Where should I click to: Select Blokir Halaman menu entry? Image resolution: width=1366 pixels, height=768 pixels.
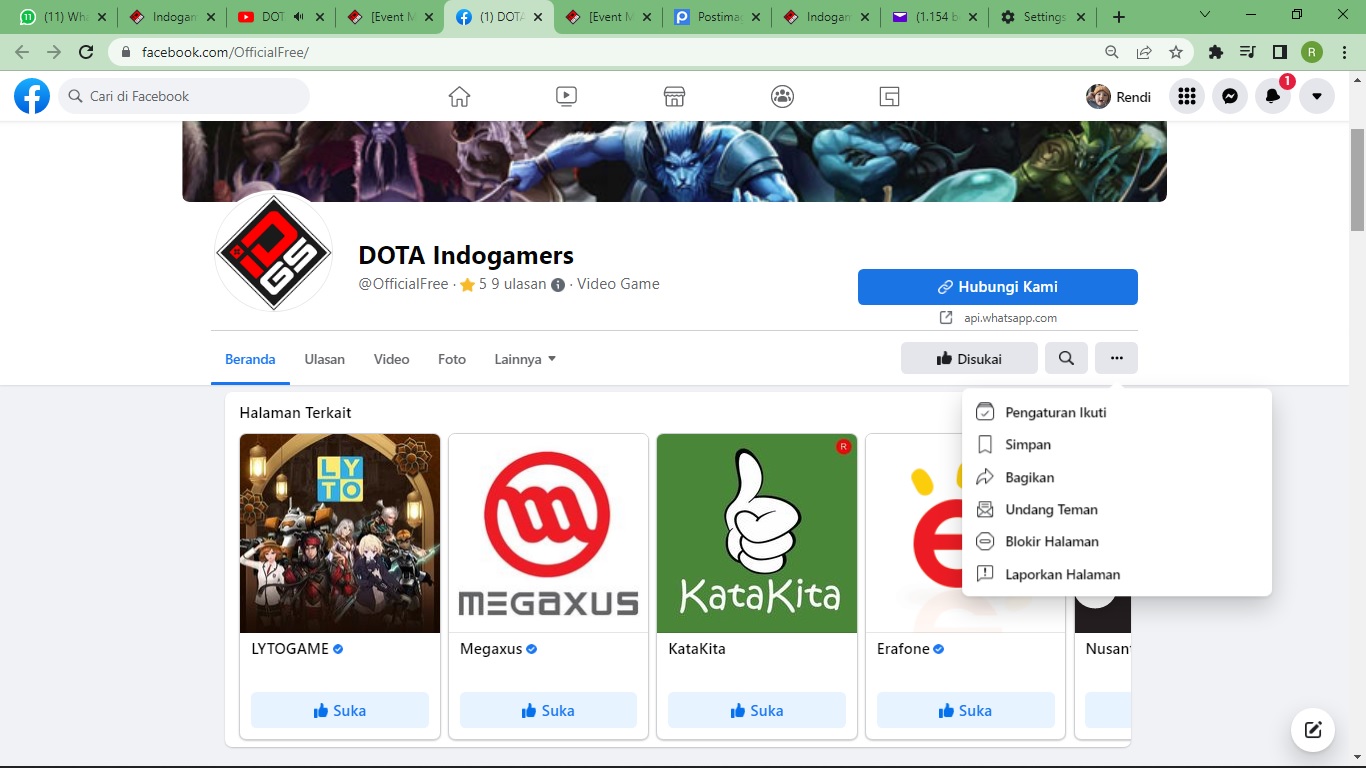(1117, 542)
